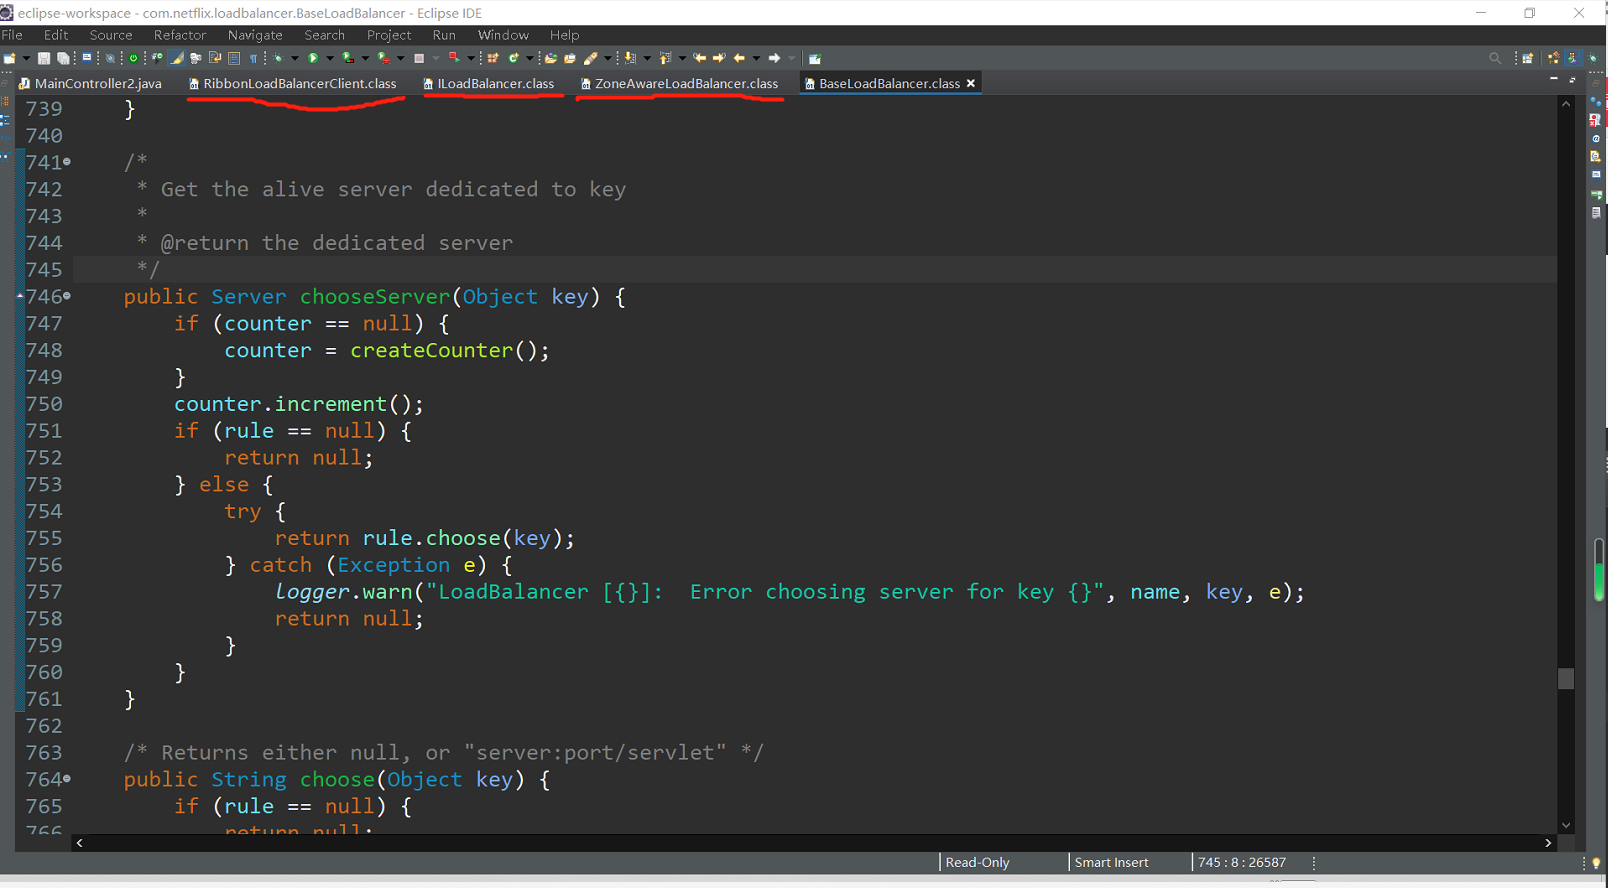Click the New file toolbar icon
The width and height of the screenshot is (1608, 888).
(x=9, y=58)
